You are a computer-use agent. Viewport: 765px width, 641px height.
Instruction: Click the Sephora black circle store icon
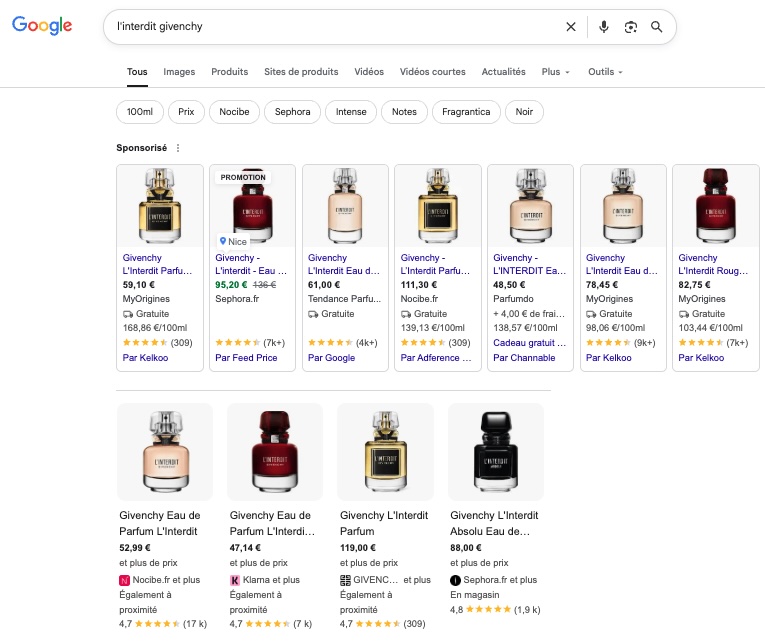(455, 580)
